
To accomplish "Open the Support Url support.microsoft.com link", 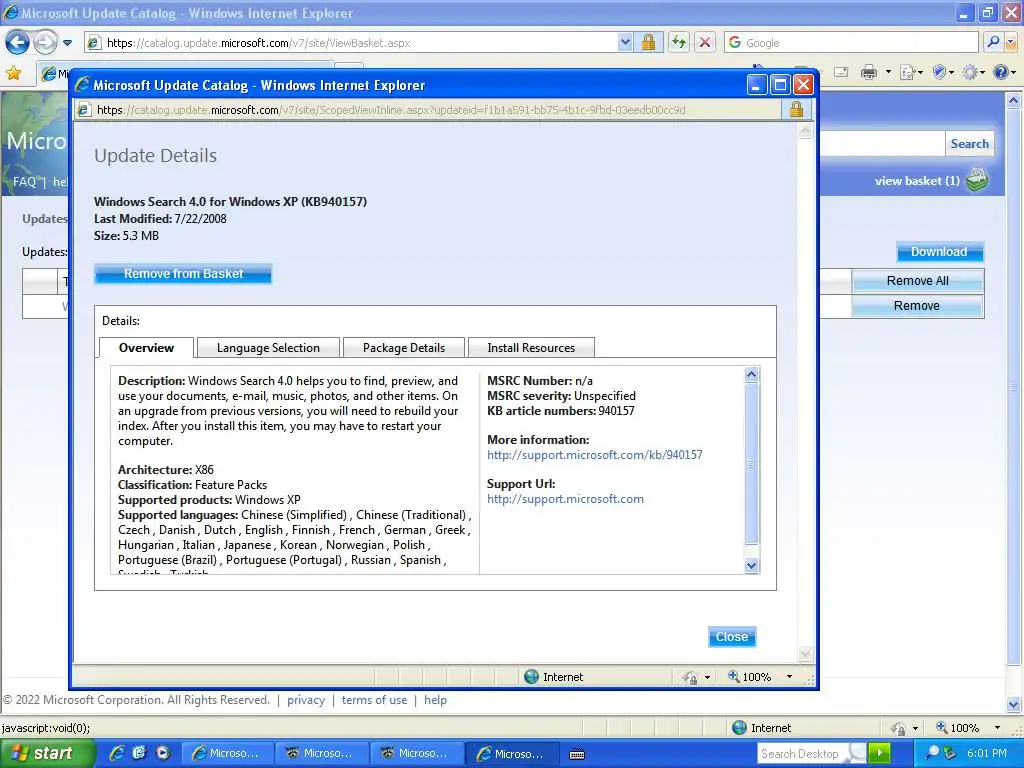I will coord(565,499).
